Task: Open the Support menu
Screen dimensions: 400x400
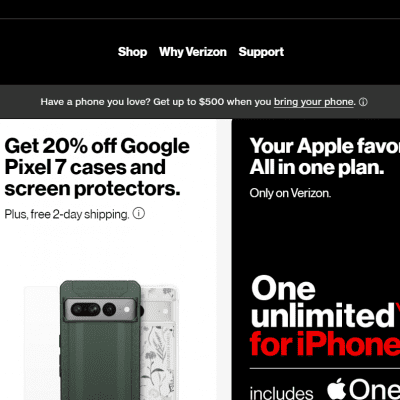Action: coord(261,52)
